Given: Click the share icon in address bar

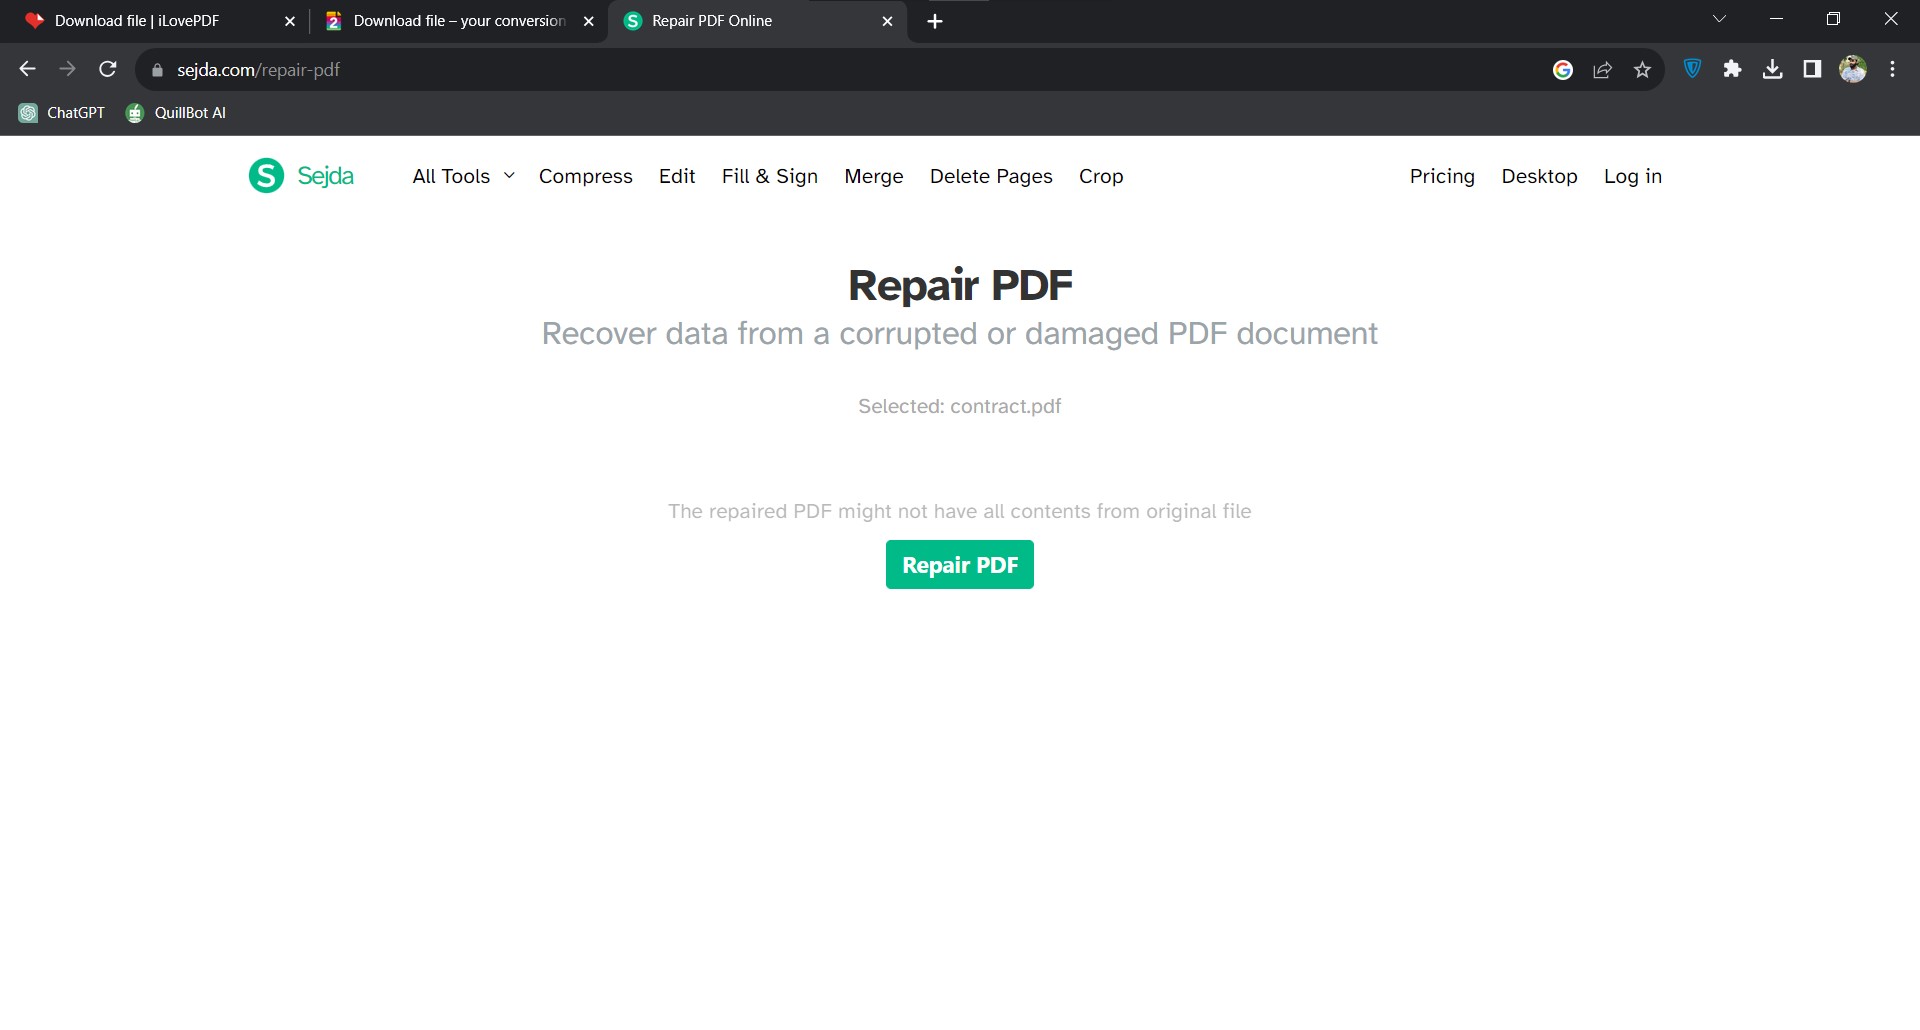Looking at the screenshot, I should pos(1602,69).
